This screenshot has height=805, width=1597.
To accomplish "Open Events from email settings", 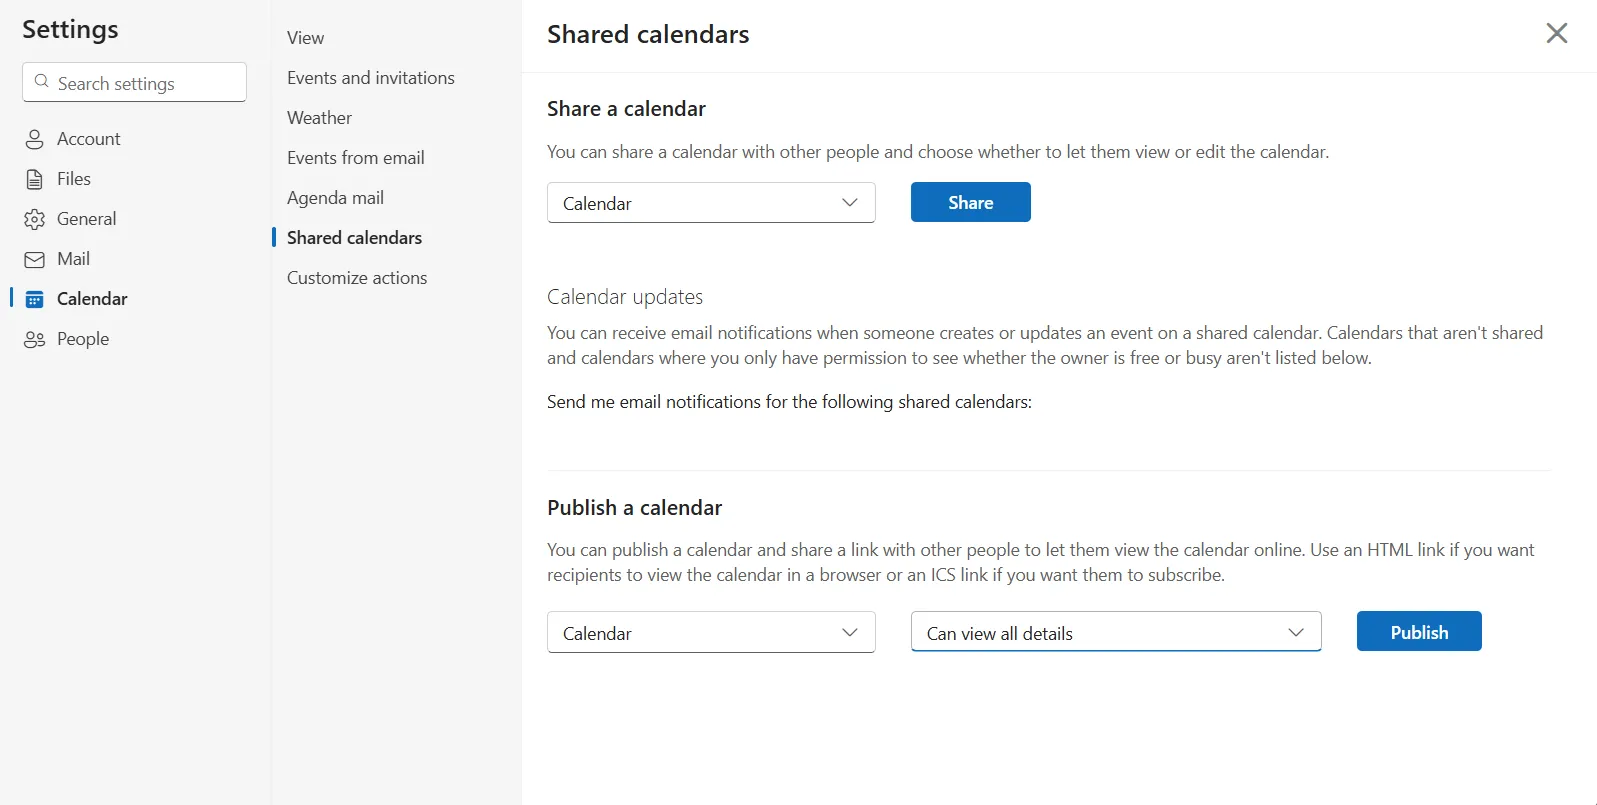I will pos(356,158).
